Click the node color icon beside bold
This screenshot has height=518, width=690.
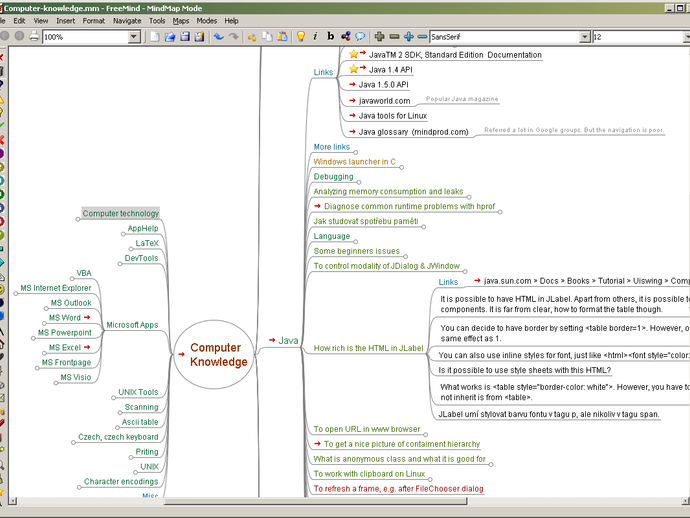tap(346, 37)
